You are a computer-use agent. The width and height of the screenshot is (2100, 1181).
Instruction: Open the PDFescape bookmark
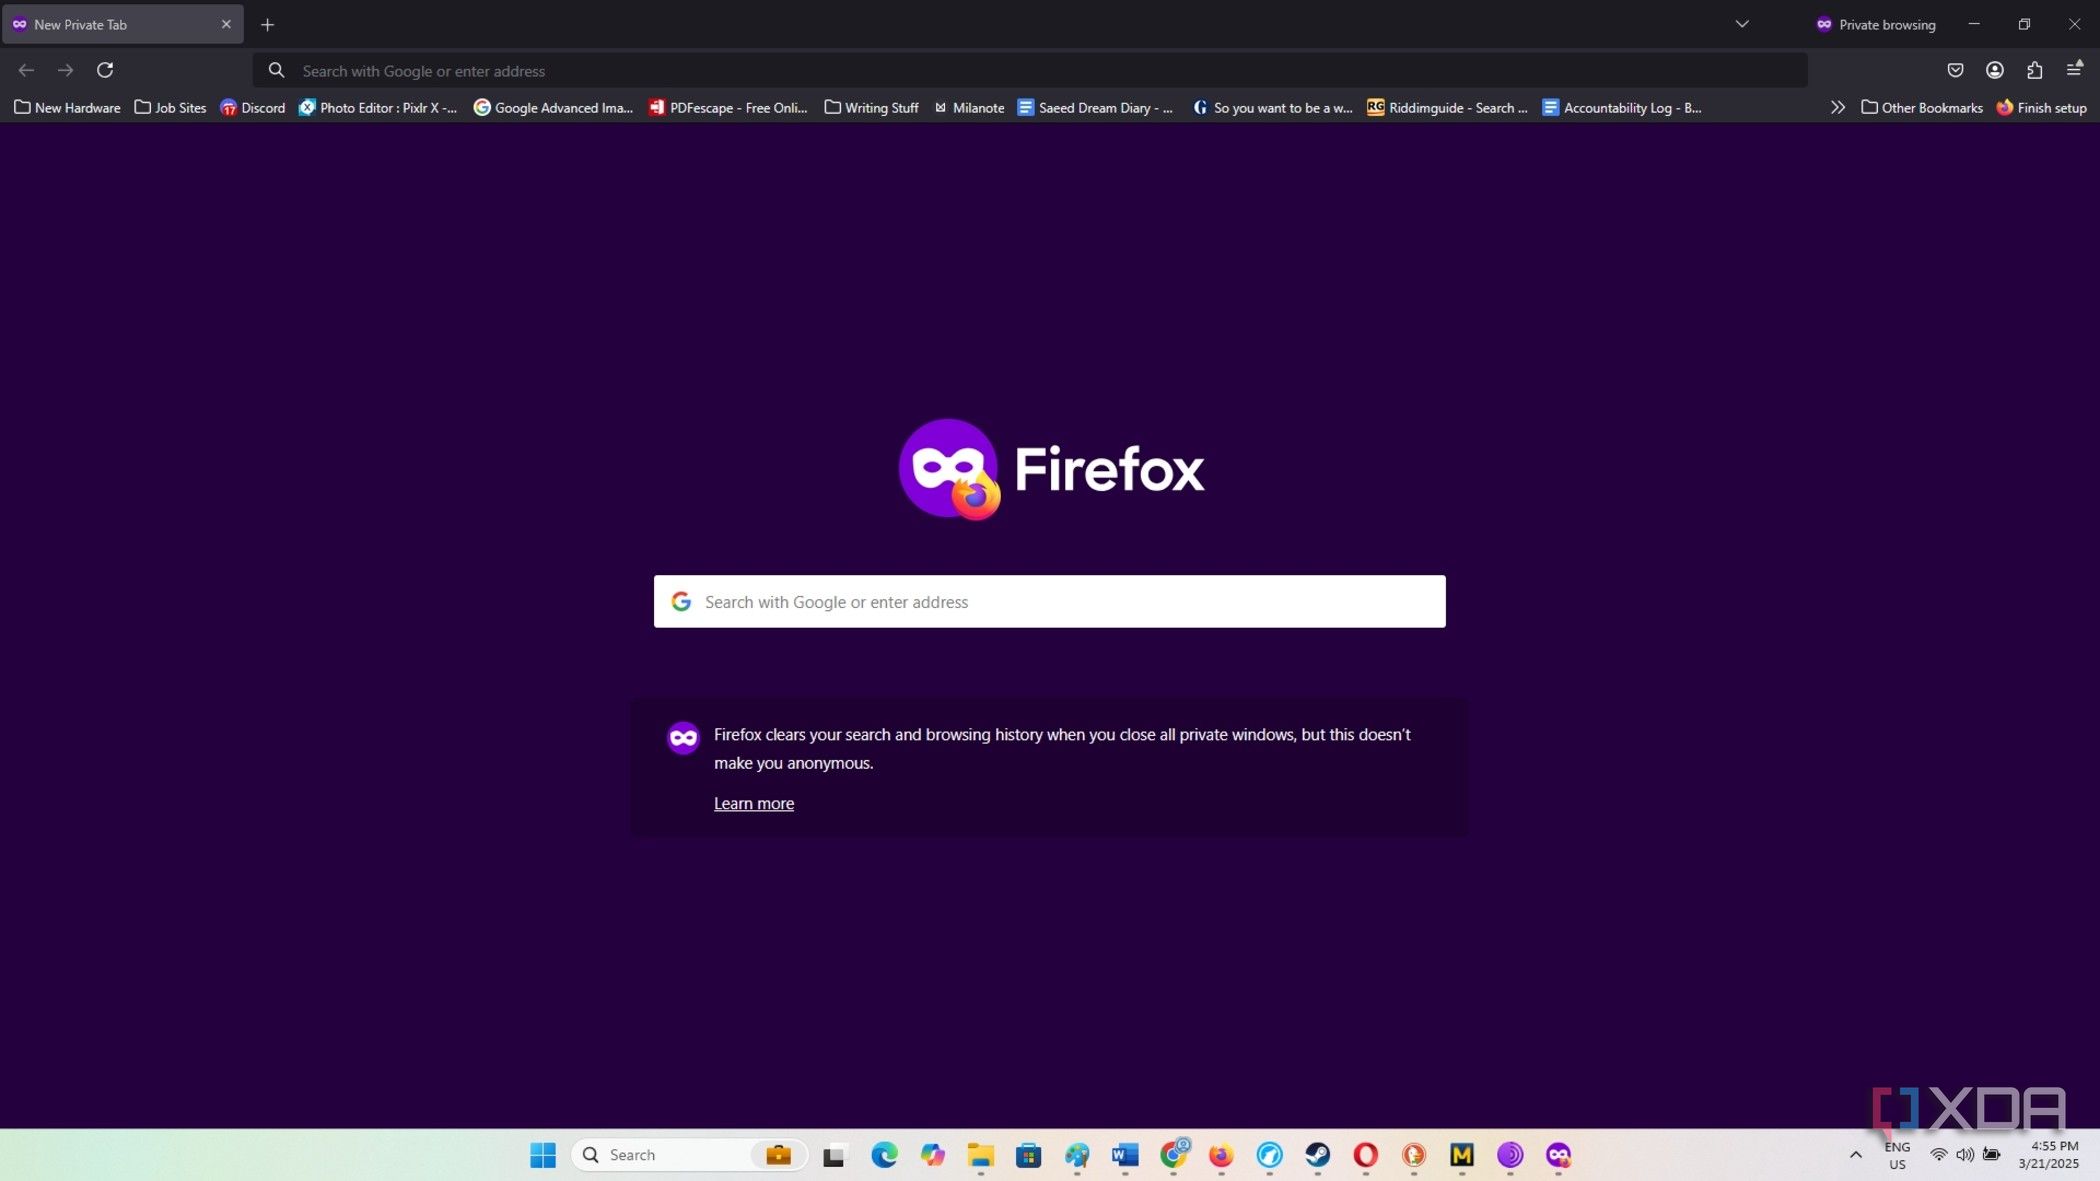coord(728,107)
